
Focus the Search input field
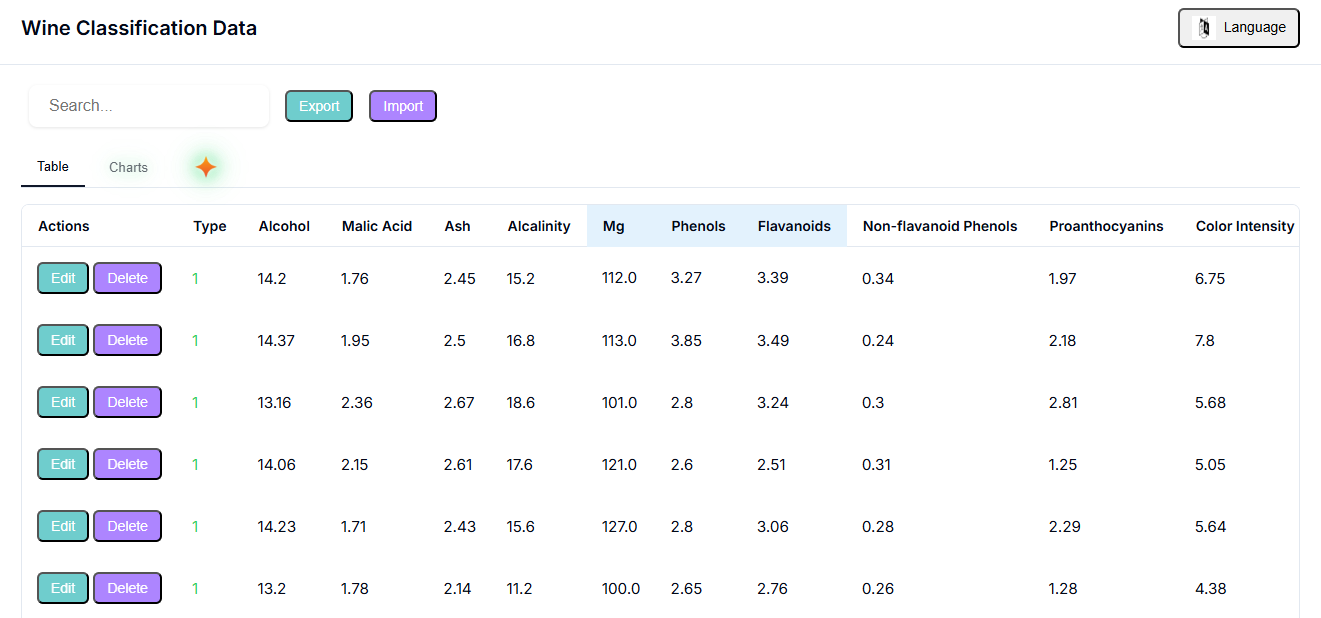[x=149, y=106]
